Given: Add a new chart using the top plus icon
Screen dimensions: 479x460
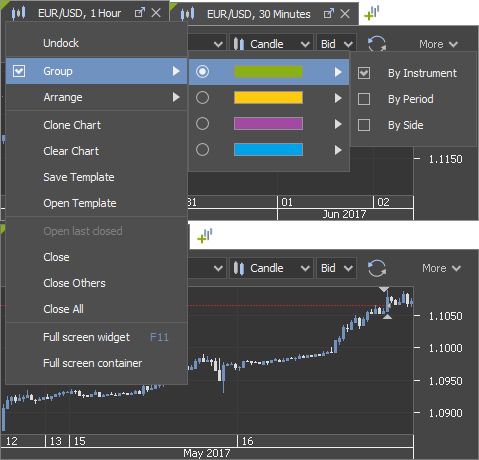Looking at the screenshot, I should (372, 13).
